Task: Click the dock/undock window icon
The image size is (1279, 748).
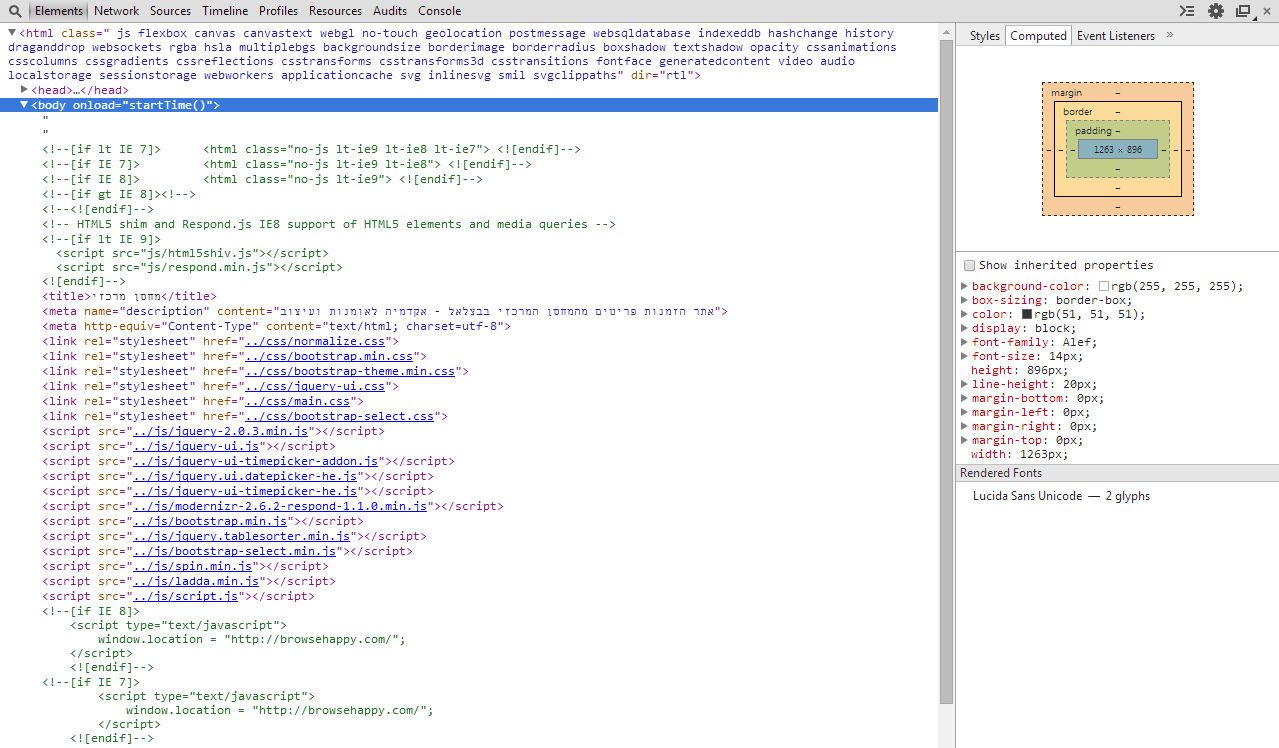Action: coord(1243,11)
